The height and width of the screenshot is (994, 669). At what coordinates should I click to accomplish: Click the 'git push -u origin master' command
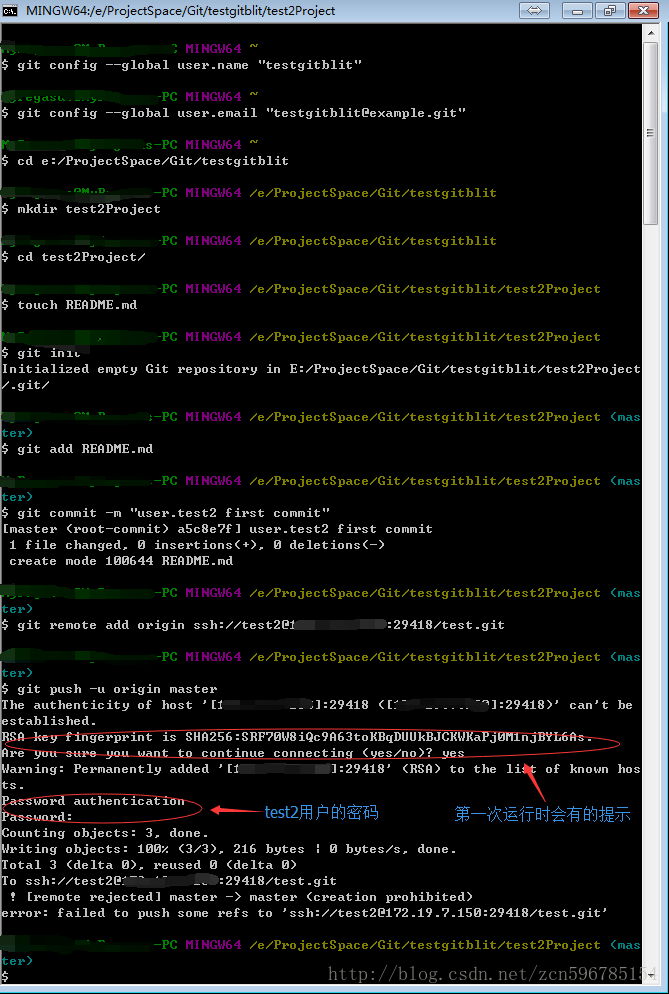(x=109, y=689)
